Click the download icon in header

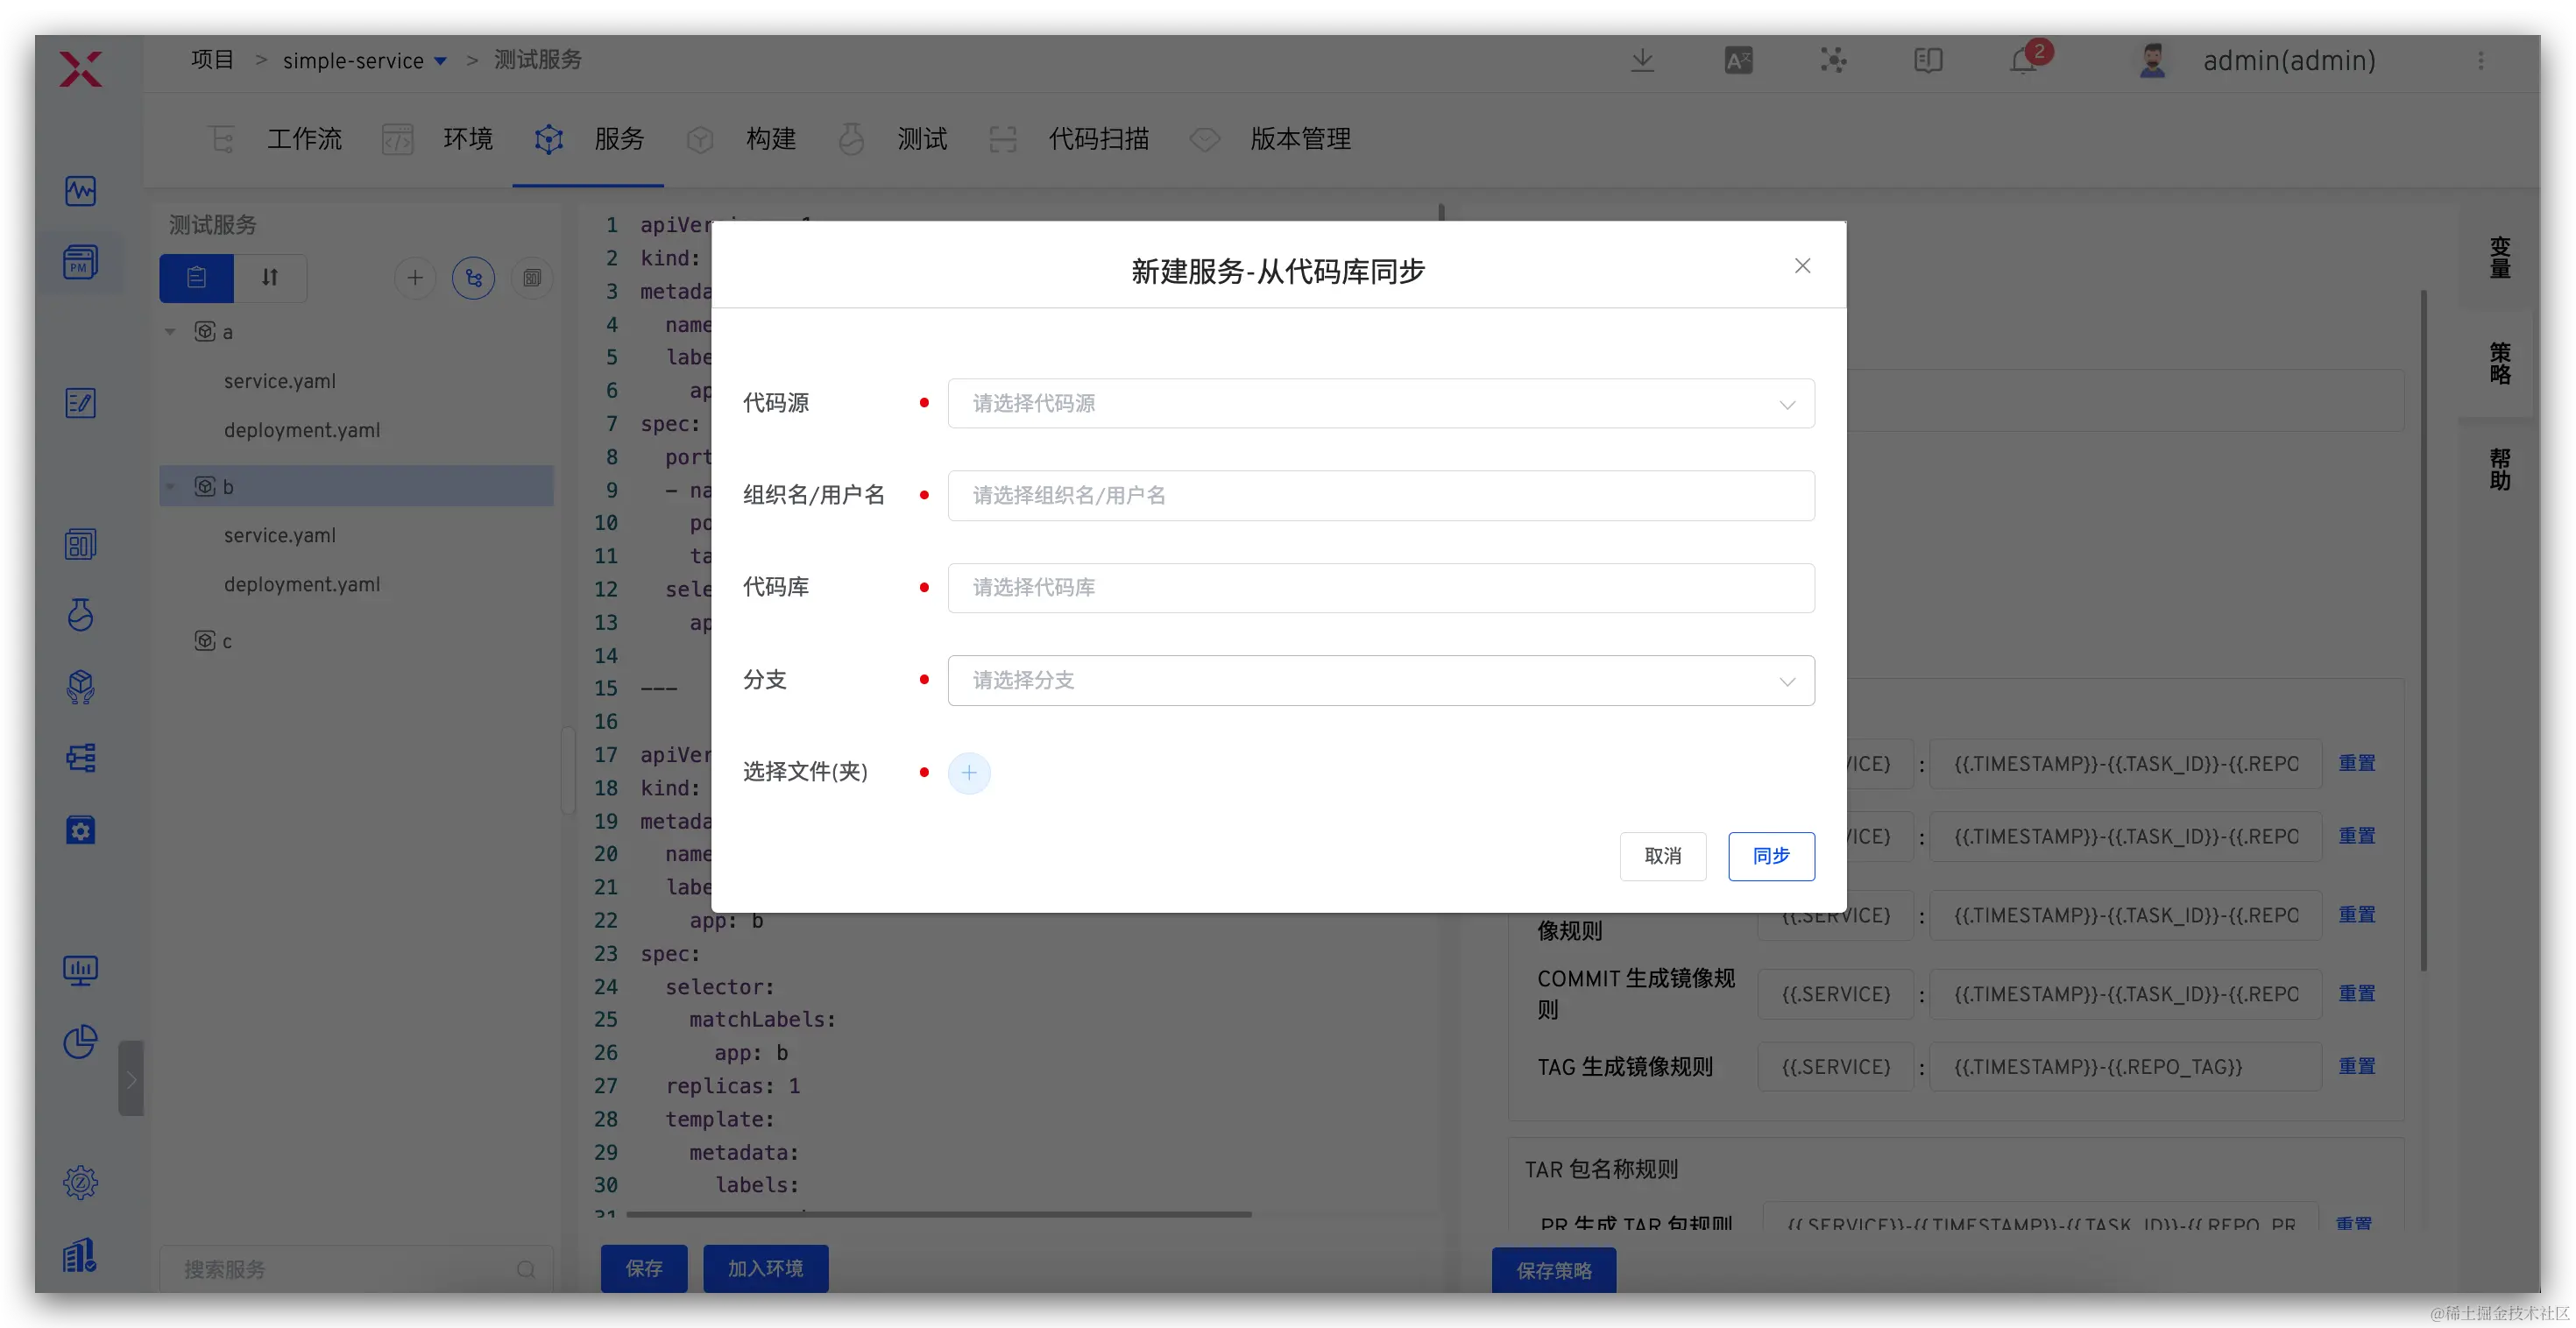pyautogui.click(x=1642, y=61)
